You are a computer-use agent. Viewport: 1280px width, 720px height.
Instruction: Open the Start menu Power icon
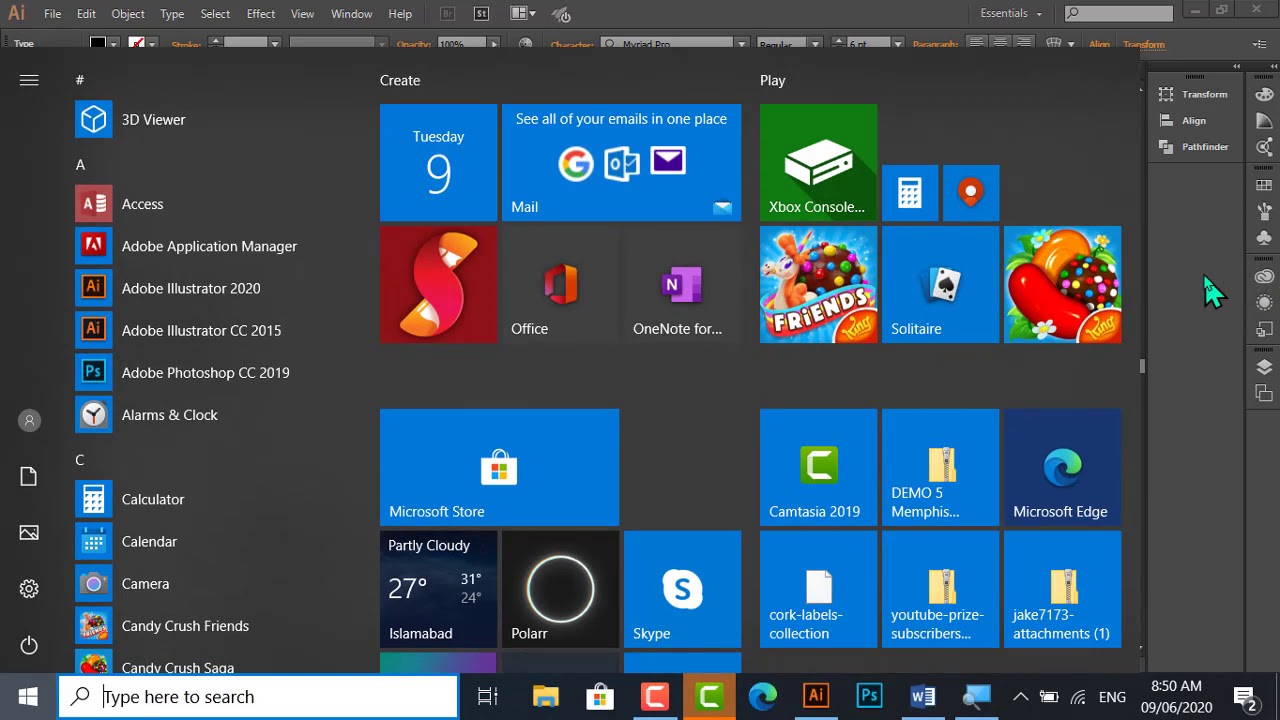[29, 645]
